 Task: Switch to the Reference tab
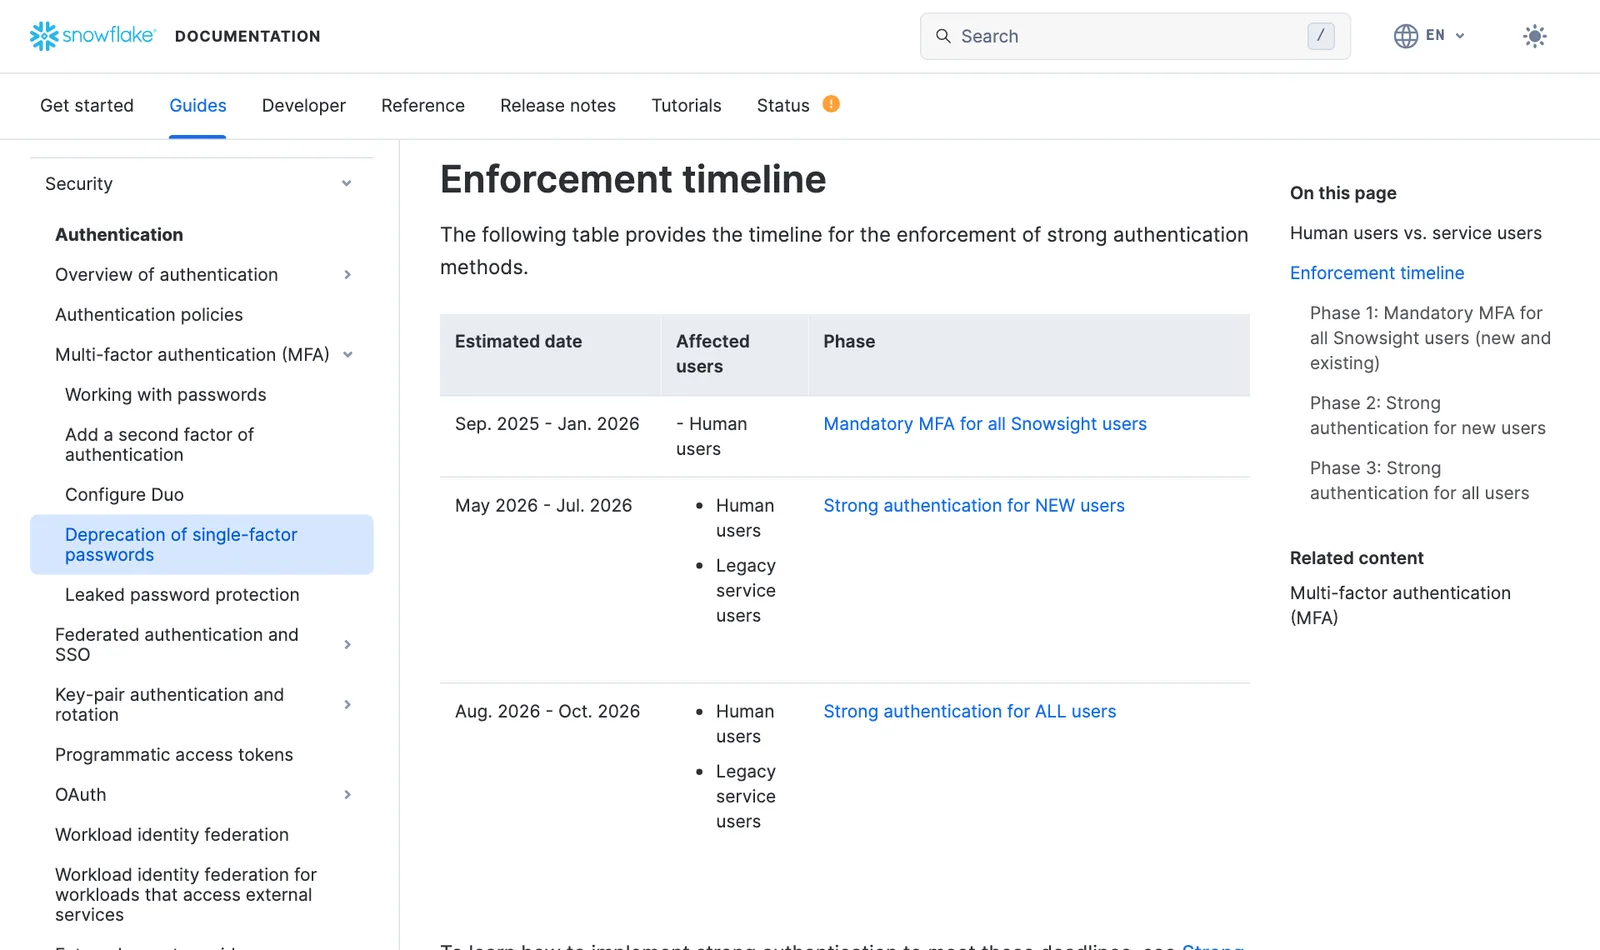pos(423,106)
